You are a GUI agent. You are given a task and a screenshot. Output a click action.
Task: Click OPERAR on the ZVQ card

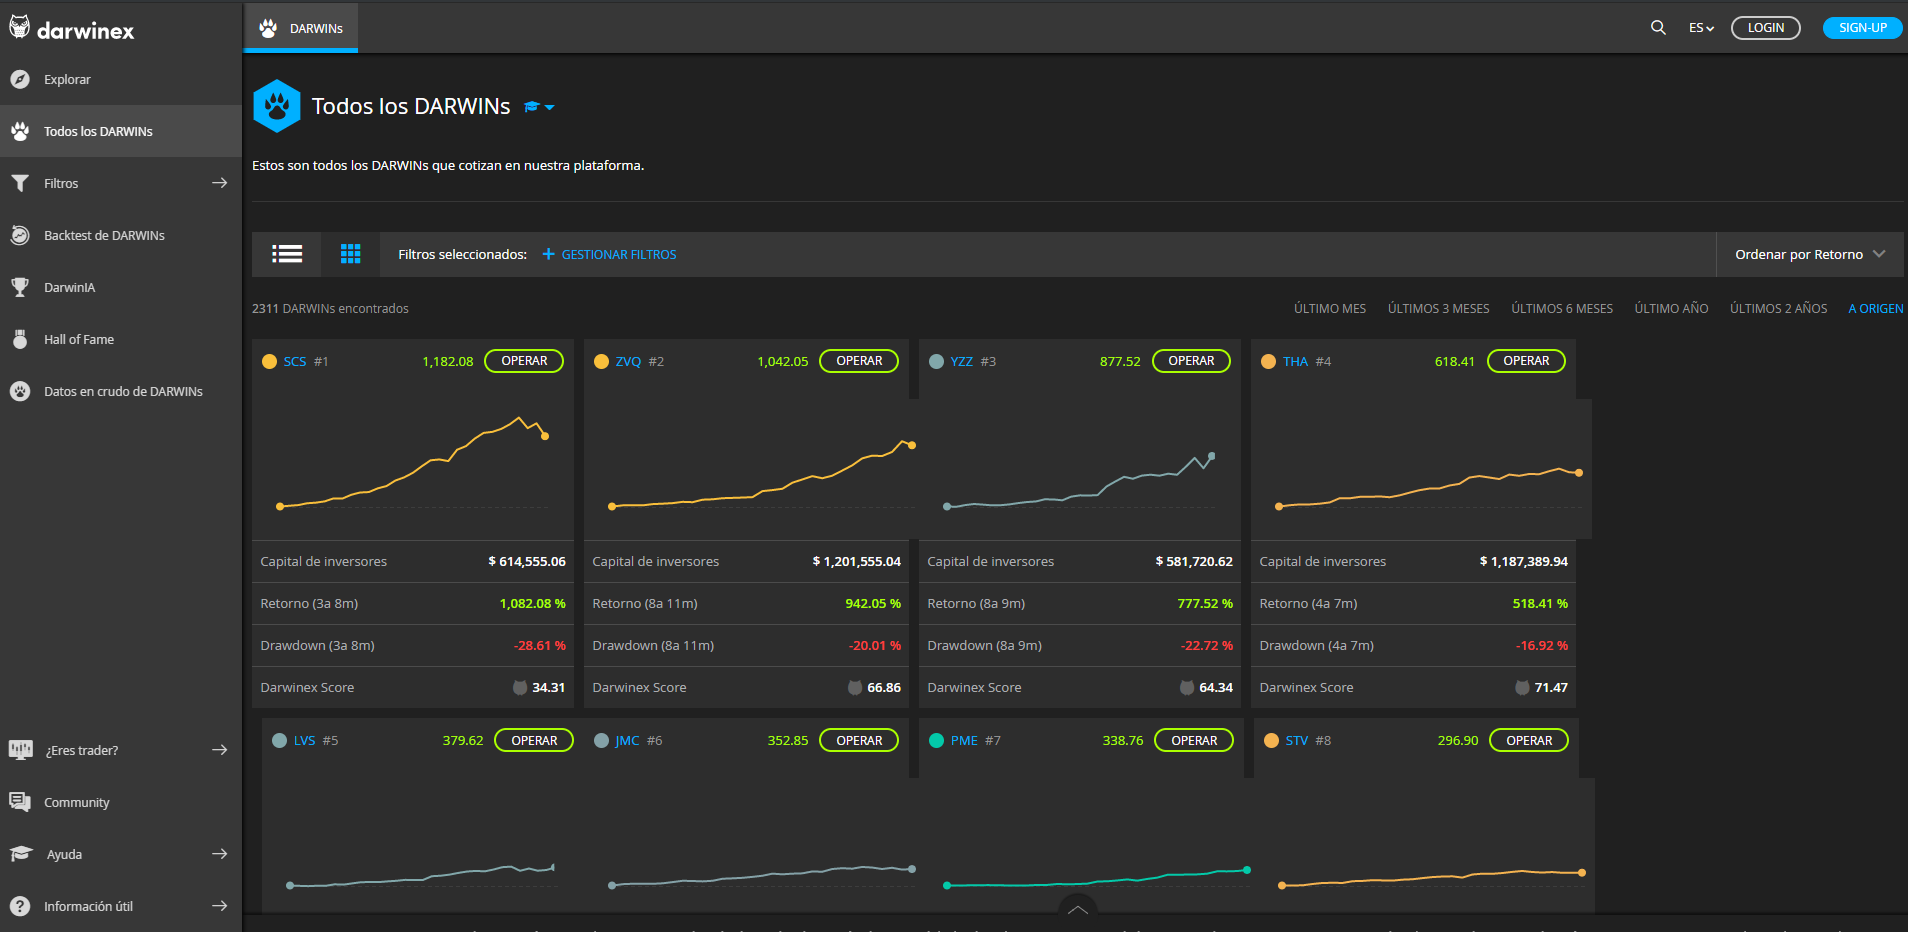pos(859,361)
